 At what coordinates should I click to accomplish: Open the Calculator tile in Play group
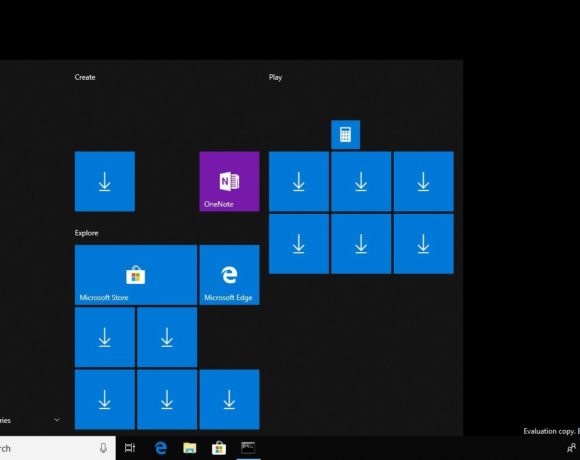tap(345, 134)
